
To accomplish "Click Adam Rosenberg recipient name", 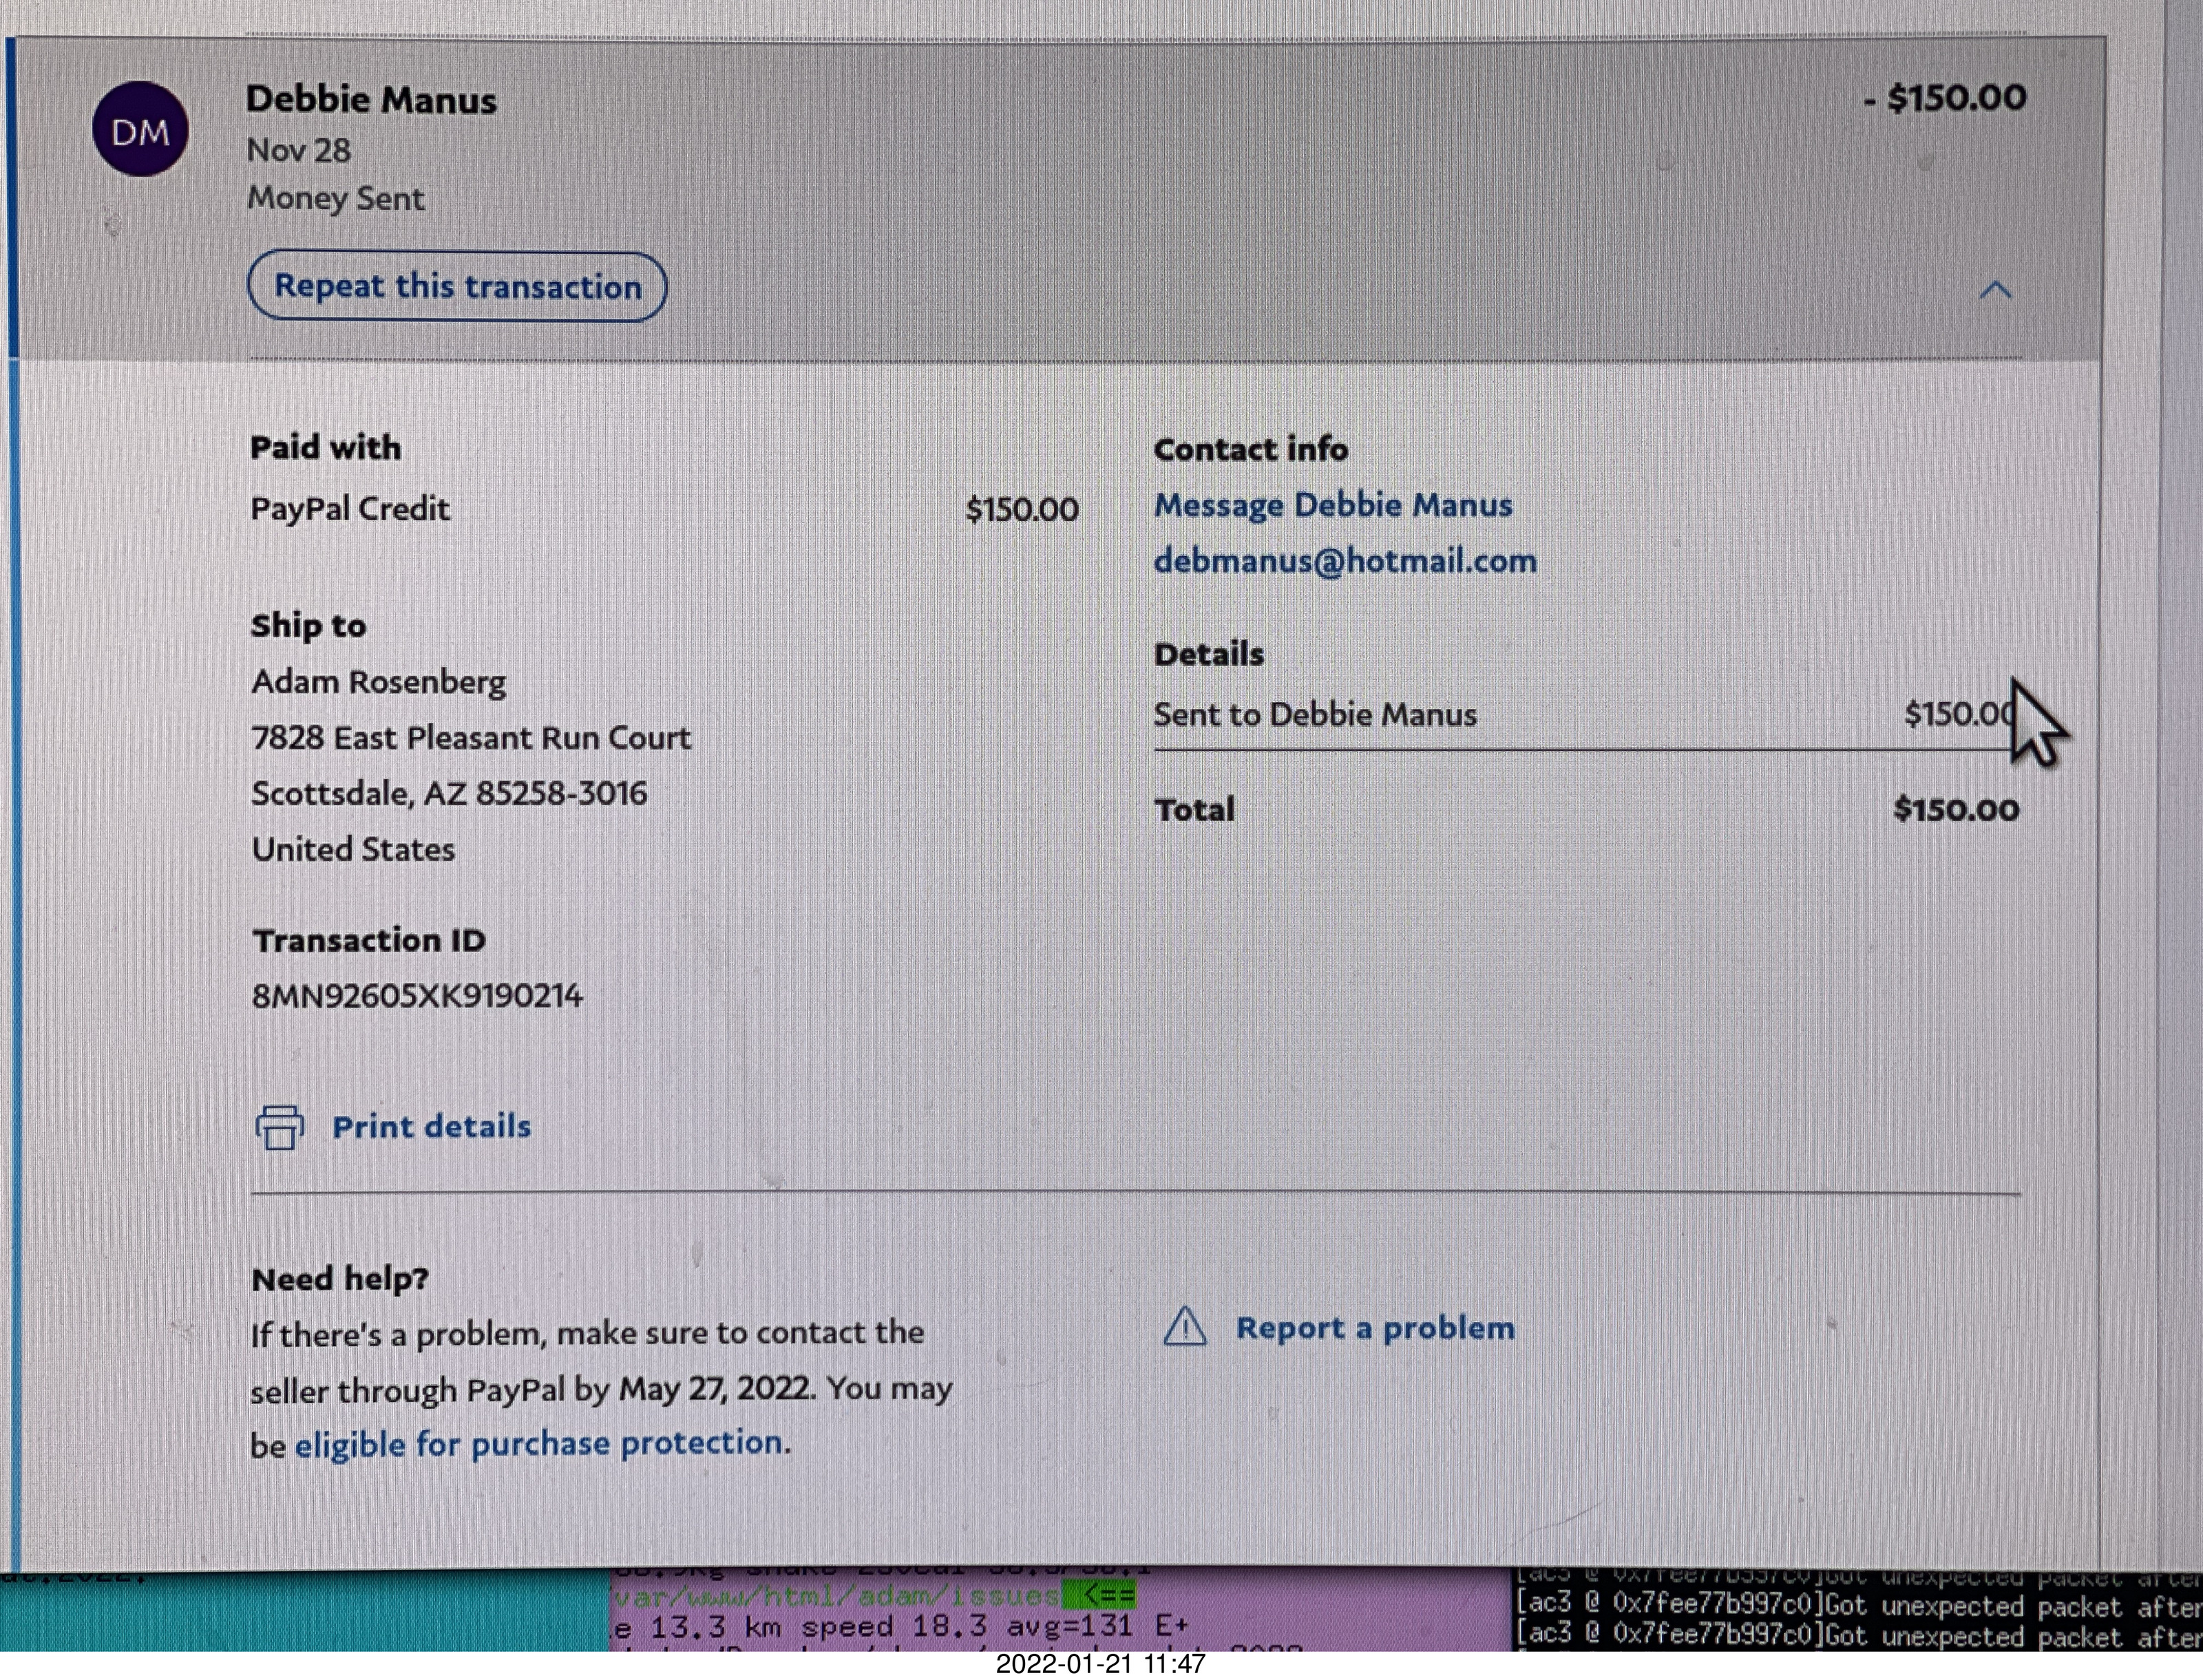I will [x=378, y=682].
